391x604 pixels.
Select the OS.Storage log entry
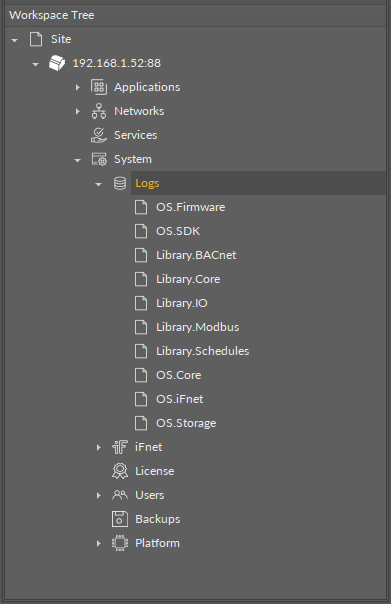click(x=186, y=423)
